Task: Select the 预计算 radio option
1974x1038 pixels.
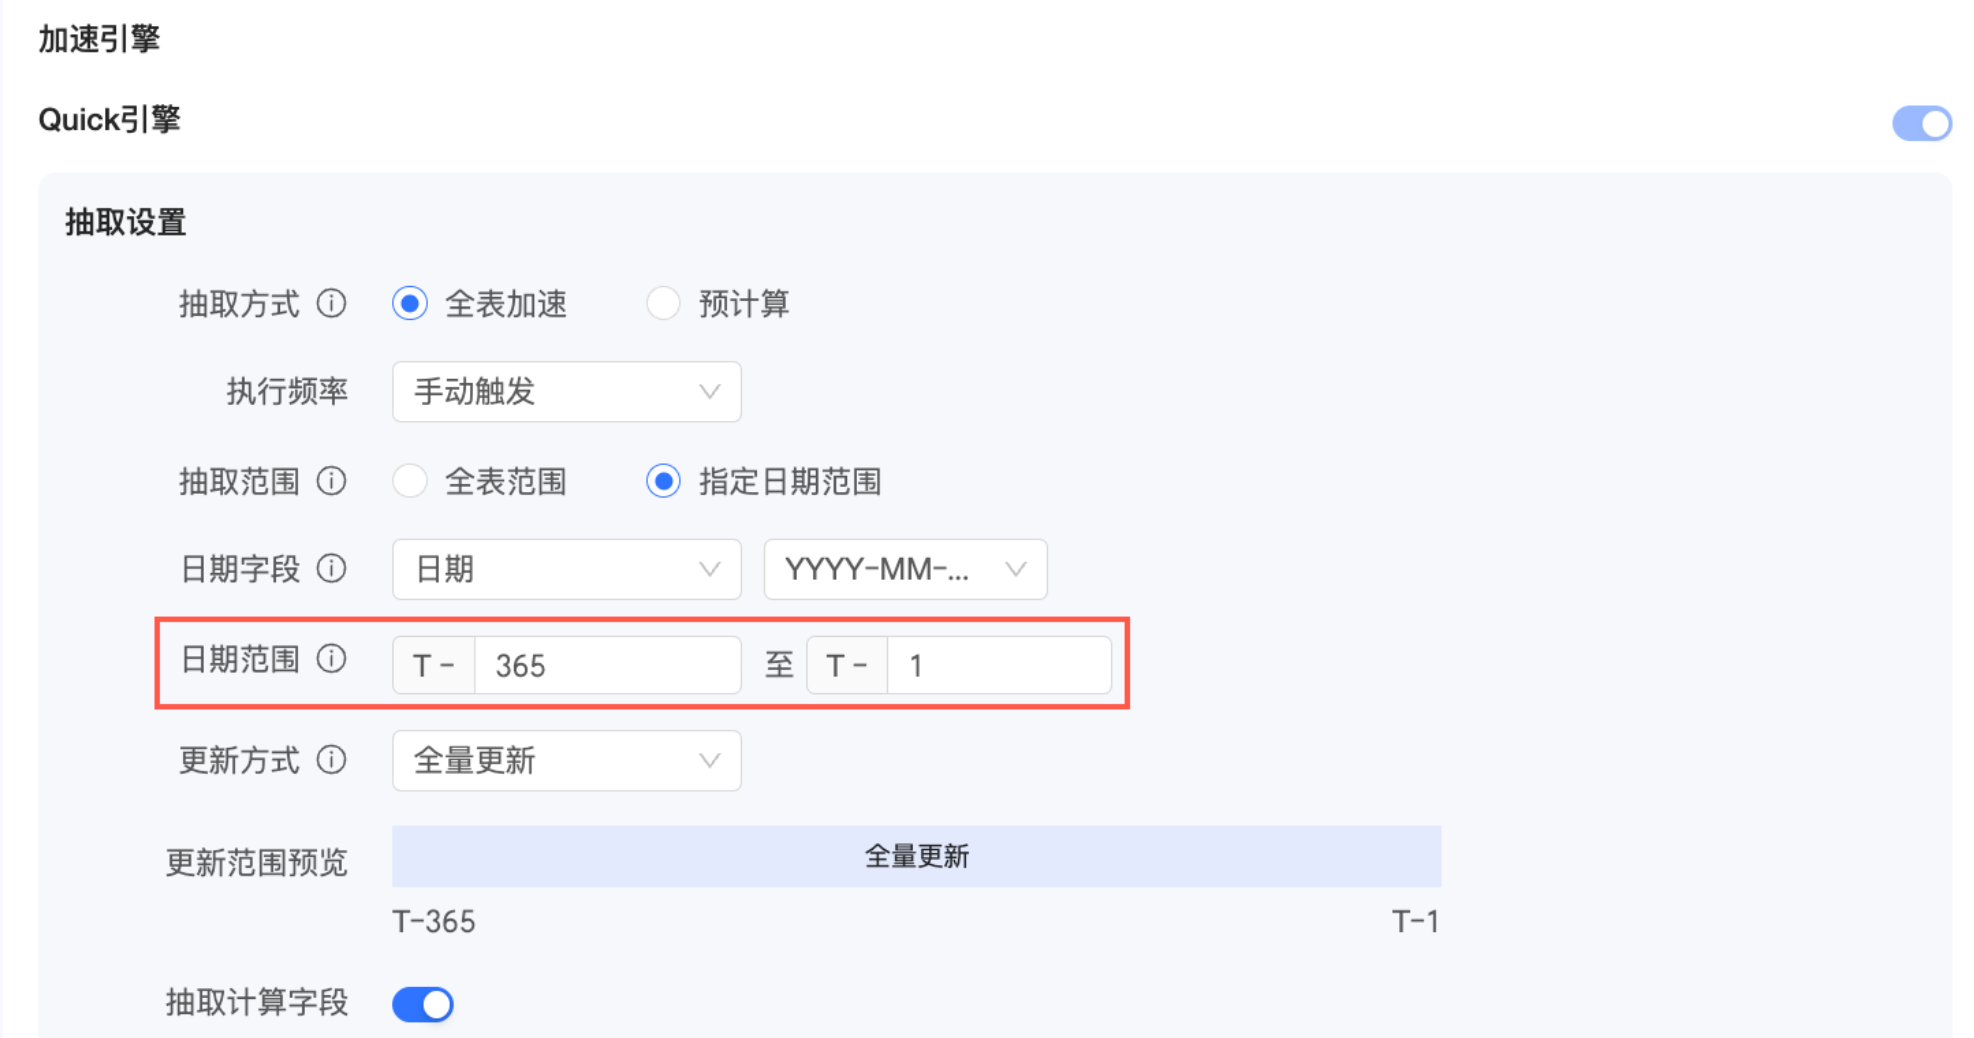Action: pos(663,303)
